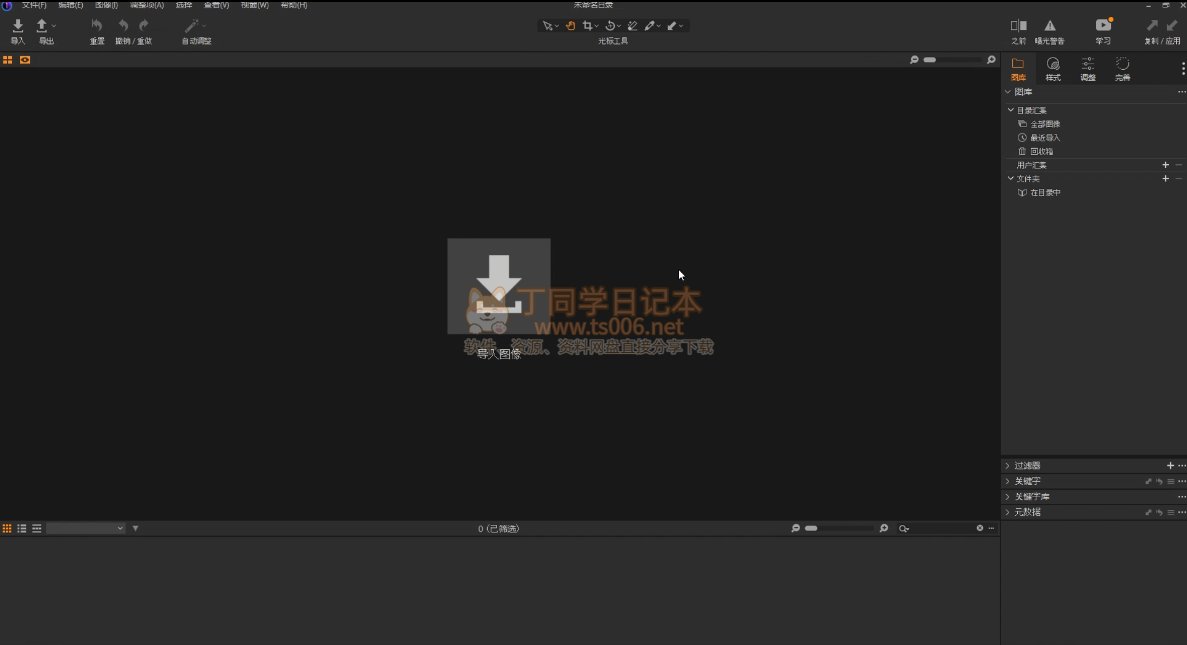Click the browser thumbnail size slider
Screen dimensions: 1187x645
coord(838,528)
